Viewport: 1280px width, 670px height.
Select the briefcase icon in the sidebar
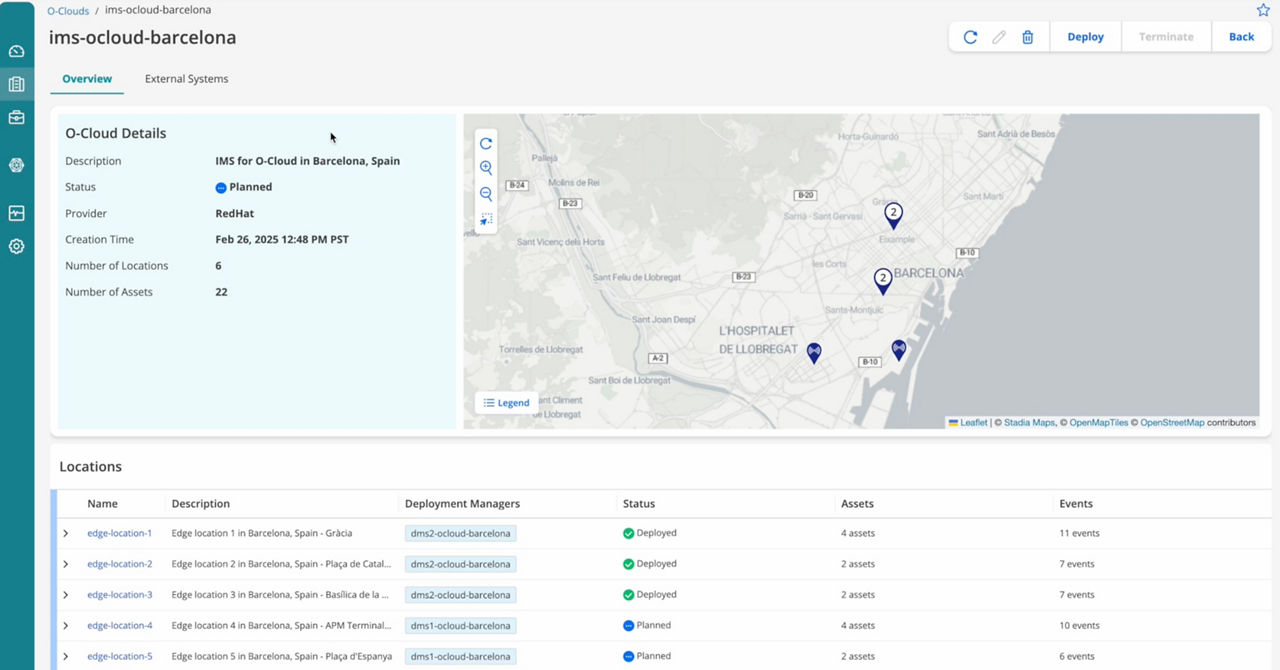point(16,117)
